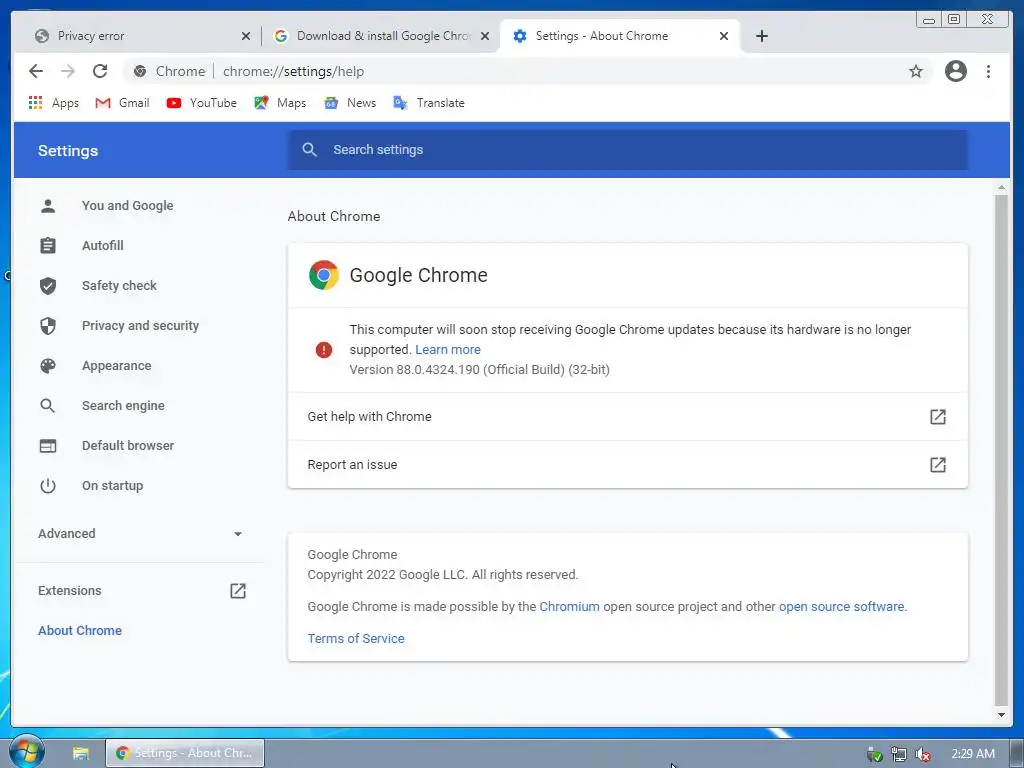Click the Settings header title
1024x768 pixels.
(x=68, y=150)
